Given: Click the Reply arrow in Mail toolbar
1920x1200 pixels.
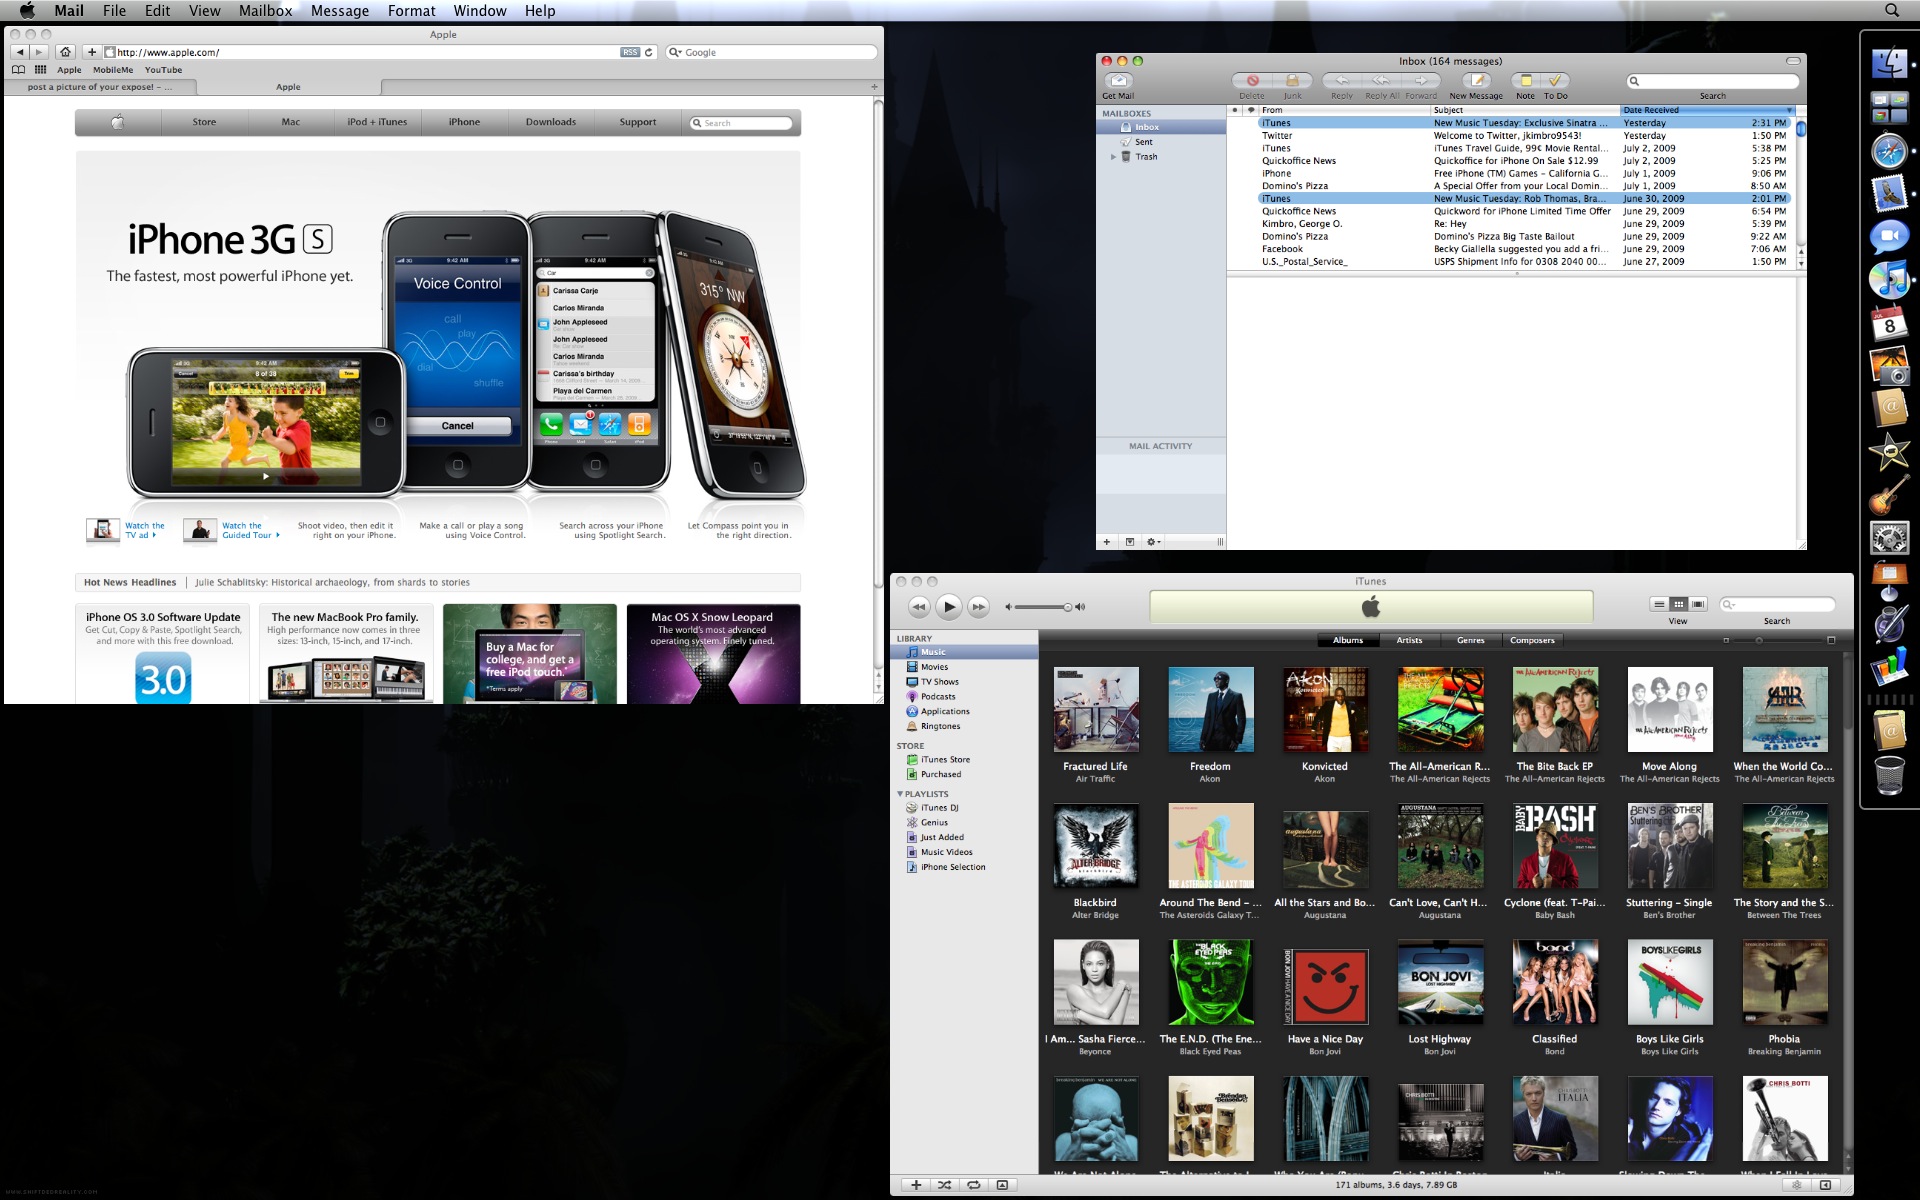Looking at the screenshot, I should [1342, 81].
